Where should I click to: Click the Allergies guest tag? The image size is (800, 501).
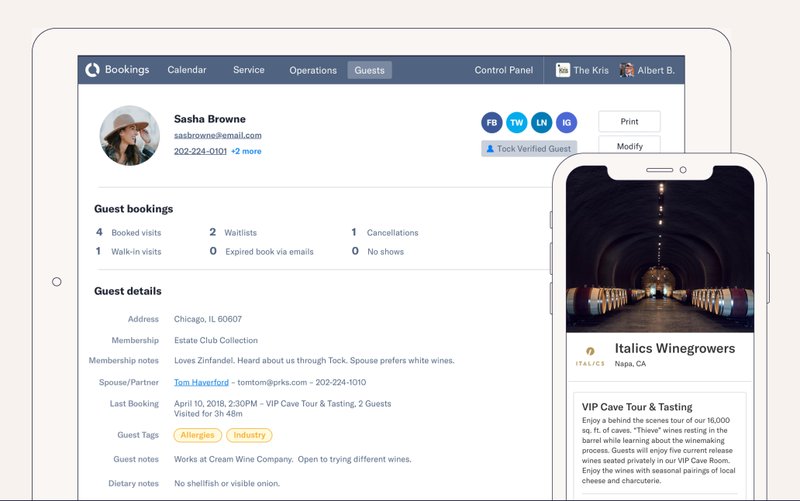(x=197, y=435)
